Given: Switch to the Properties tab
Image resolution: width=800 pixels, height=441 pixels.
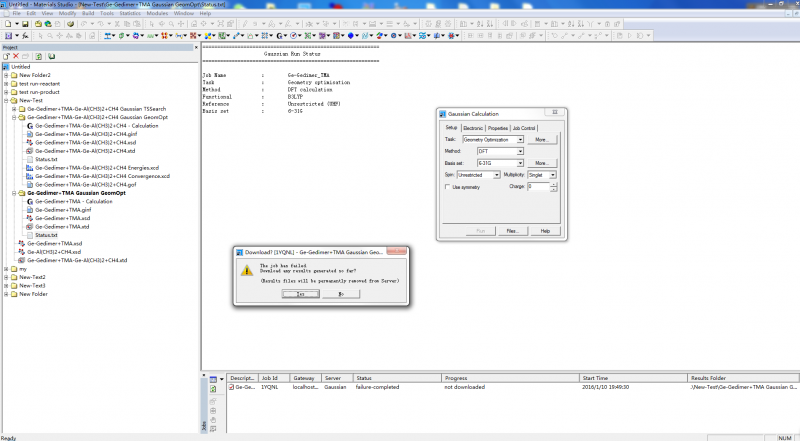Looking at the screenshot, I should (x=497, y=128).
